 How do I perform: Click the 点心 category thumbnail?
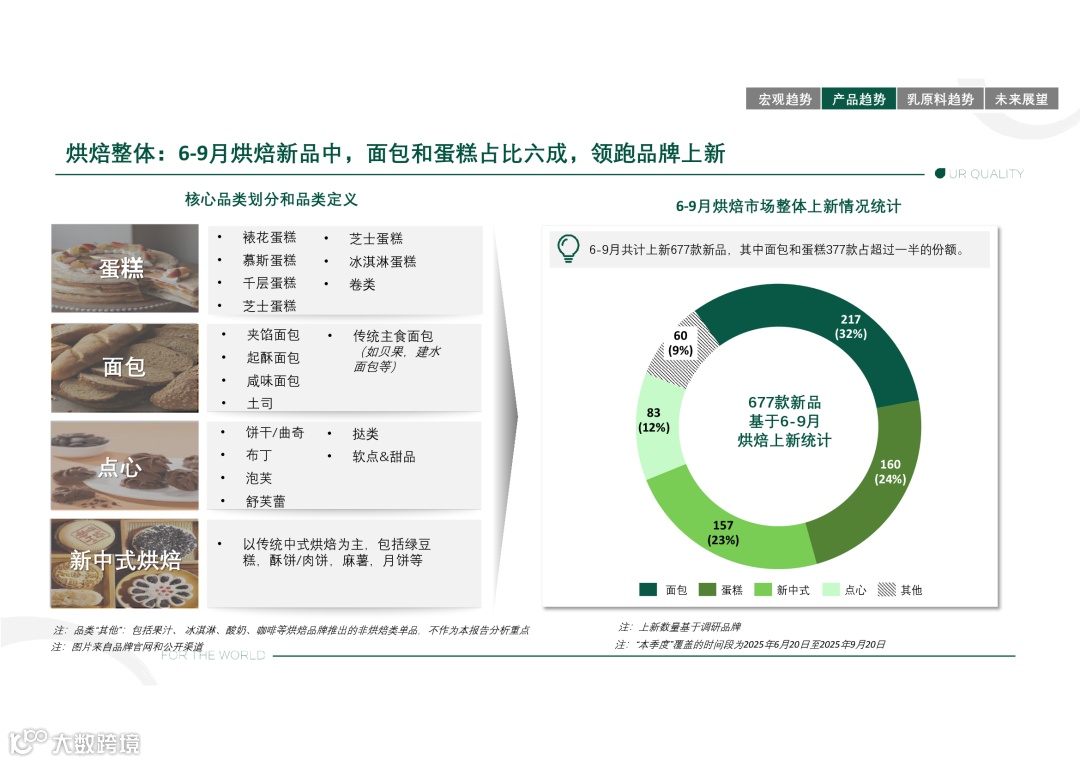point(125,466)
